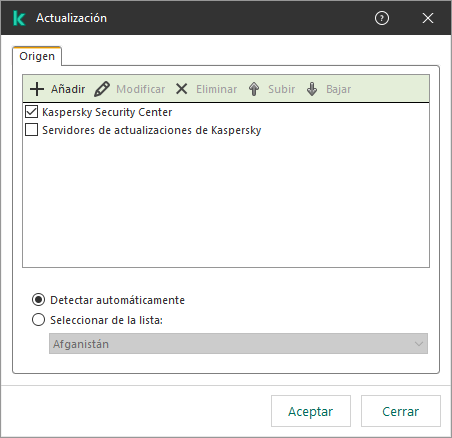Select Detectar automáticamente radio button
The height and width of the screenshot is (438, 452).
click(38, 300)
